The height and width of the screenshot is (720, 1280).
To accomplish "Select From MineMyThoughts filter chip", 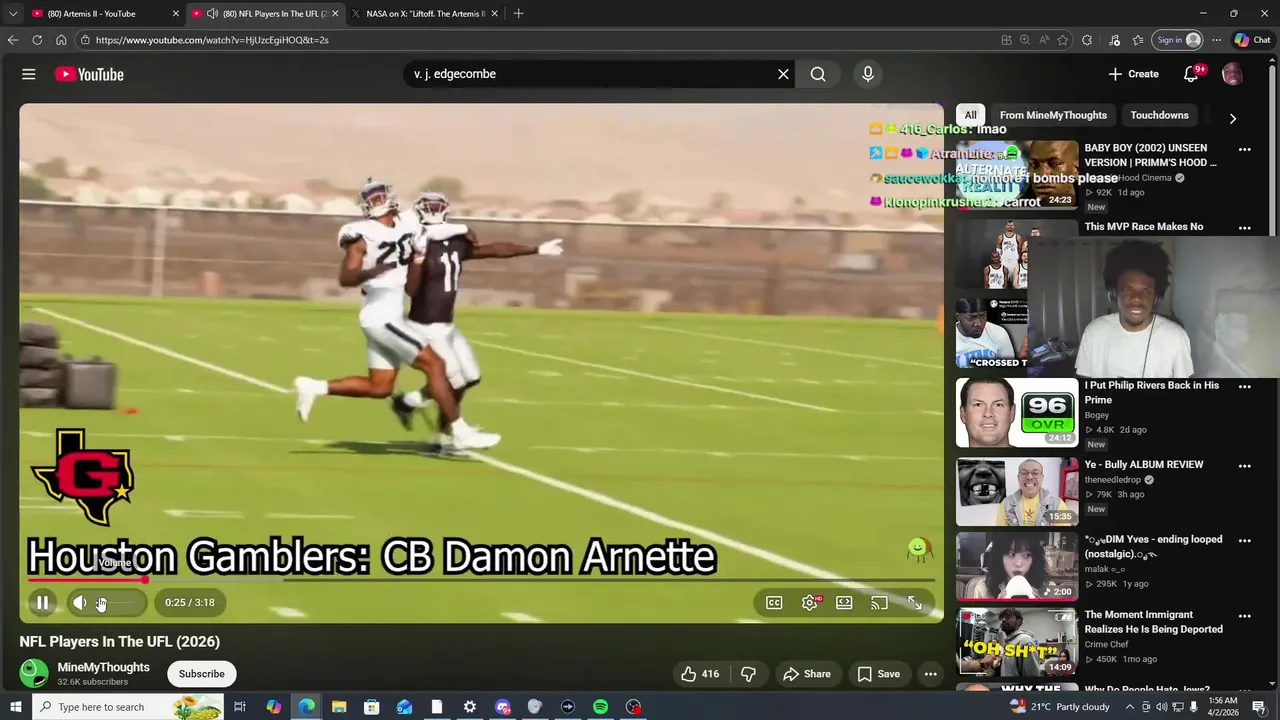I will point(1053,115).
